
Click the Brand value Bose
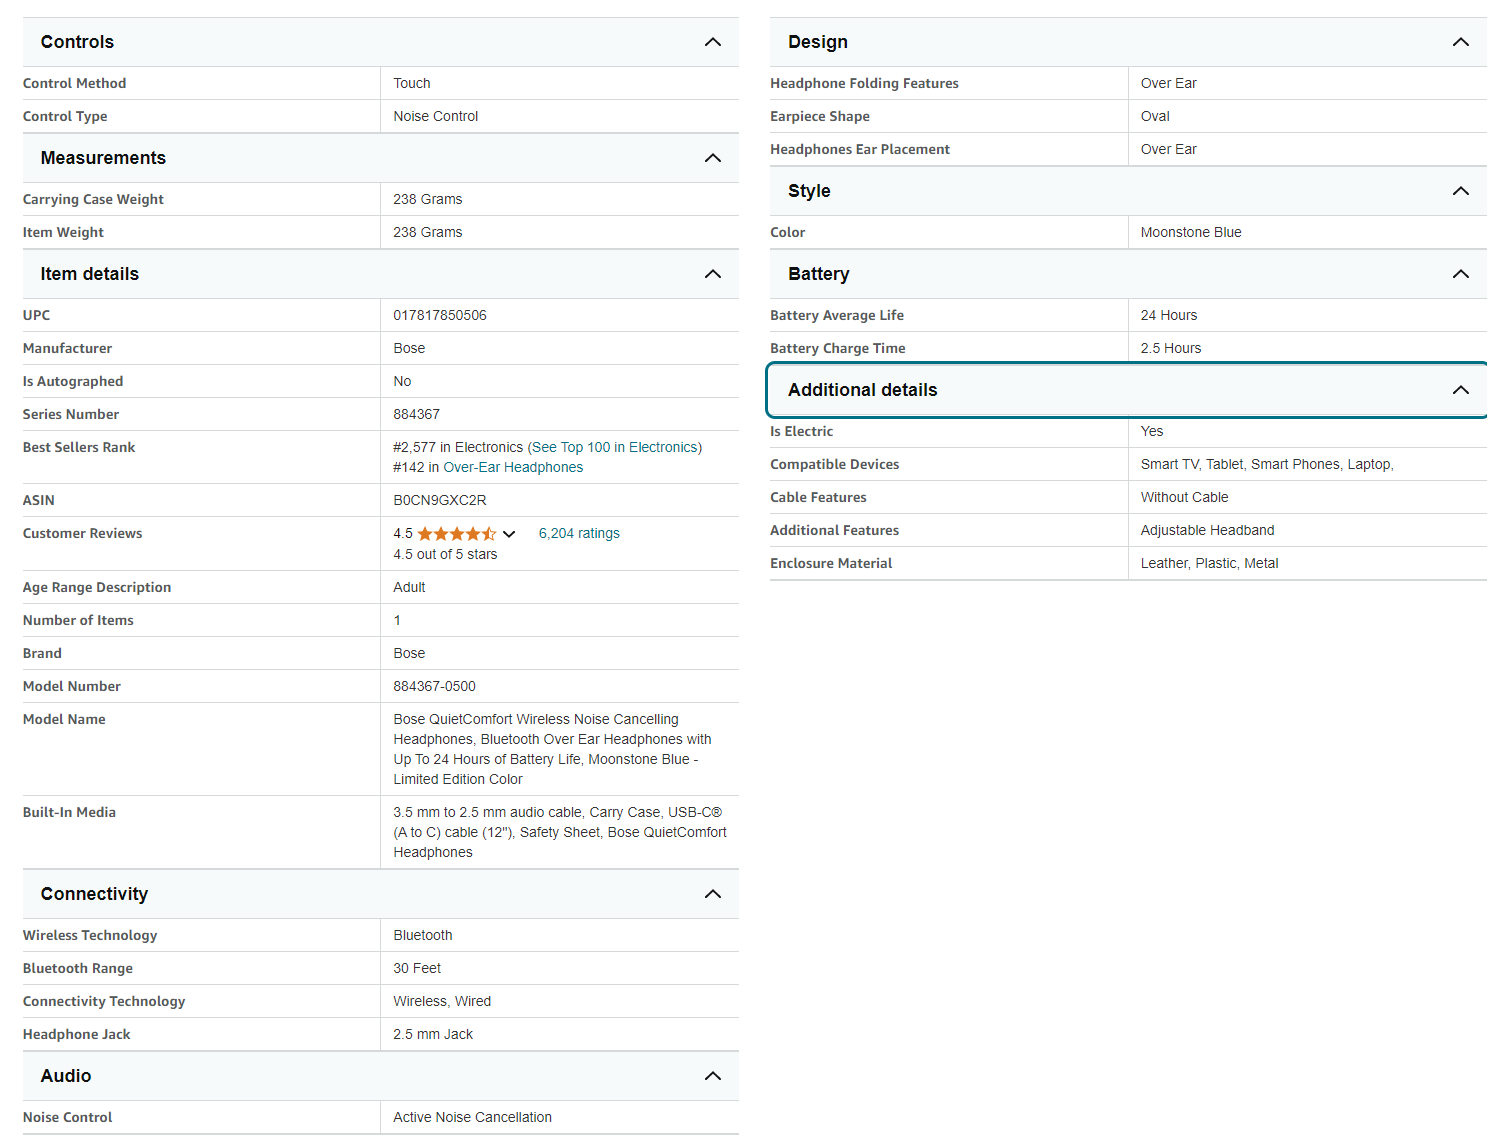409,653
